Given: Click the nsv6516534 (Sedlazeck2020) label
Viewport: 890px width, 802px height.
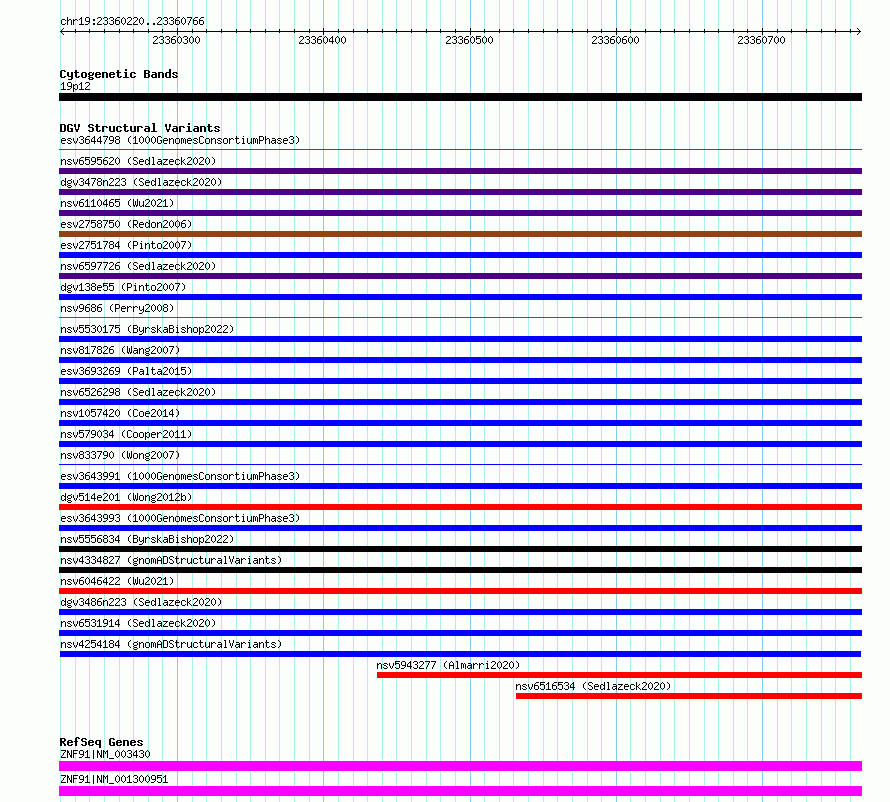Looking at the screenshot, I should click(593, 686).
